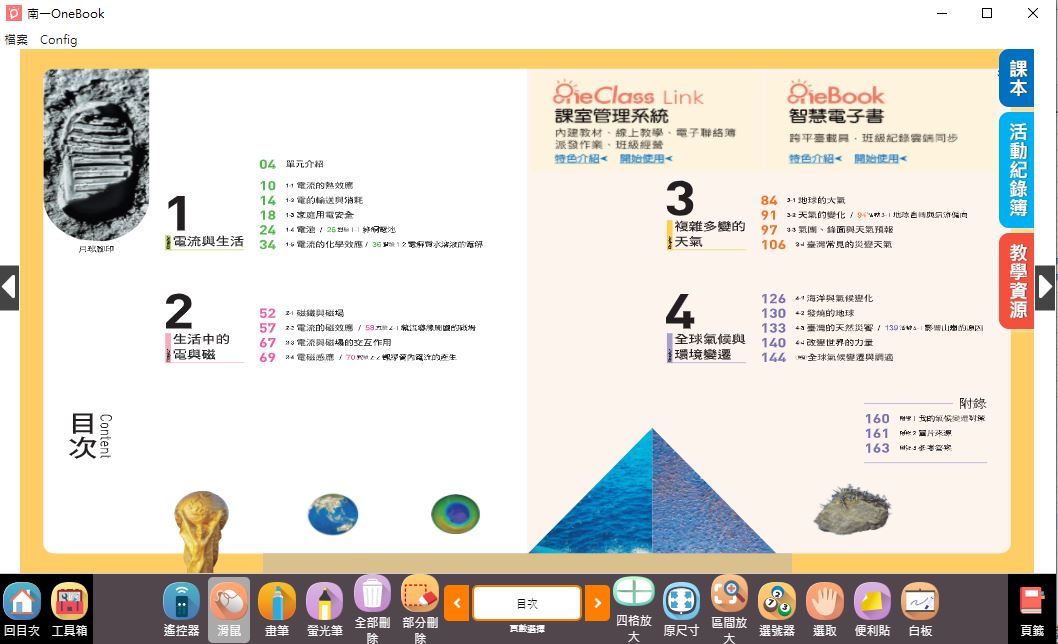Image resolution: width=1058 pixels, height=644 pixels.
Task: Choose the 區間放大 region zoom tool
Action: pos(729,609)
